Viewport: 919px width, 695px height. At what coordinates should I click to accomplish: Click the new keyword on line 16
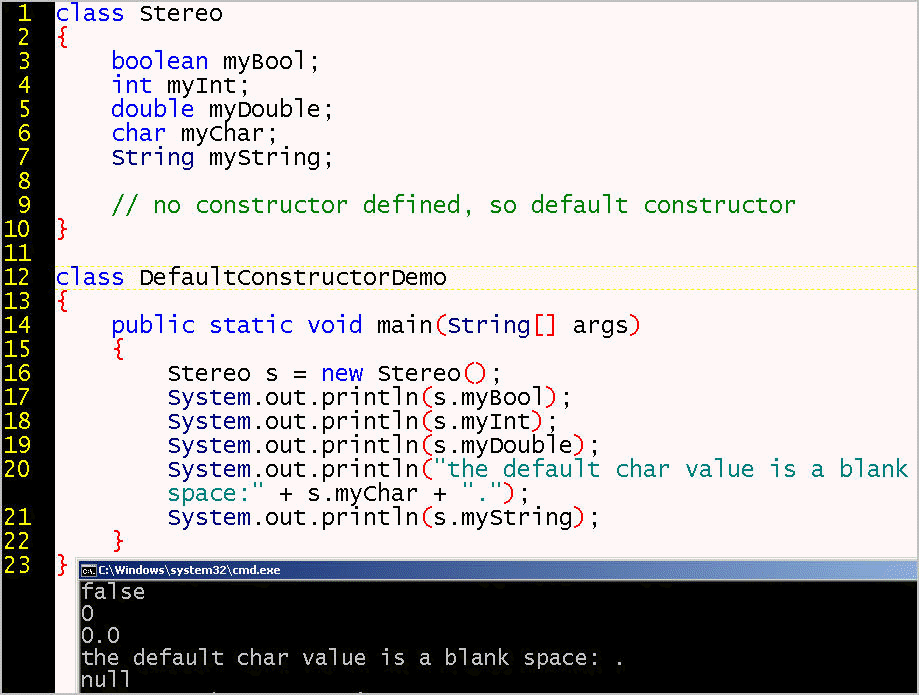click(342, 372)
